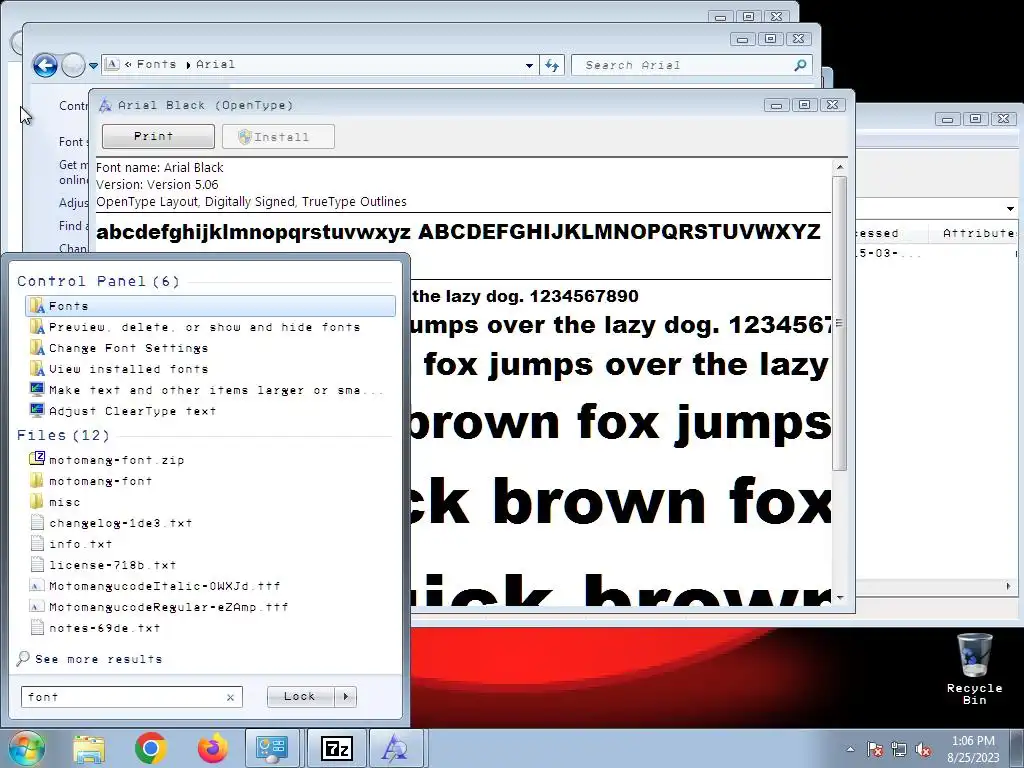Click the Action Center flag tray icon
The image size is (1024, 768).
pos(875,750)
